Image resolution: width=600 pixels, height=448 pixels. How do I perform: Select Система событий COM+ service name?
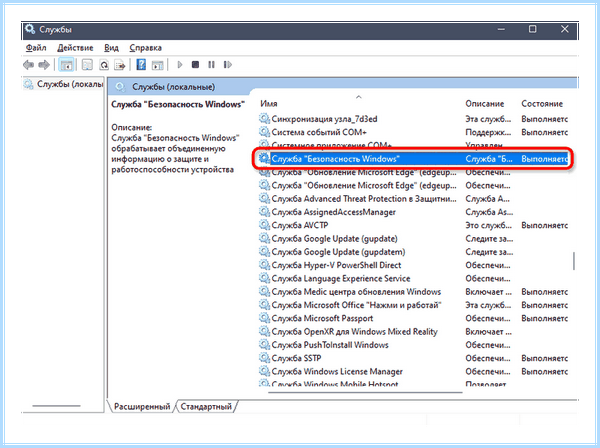click(x=319, y=132)
